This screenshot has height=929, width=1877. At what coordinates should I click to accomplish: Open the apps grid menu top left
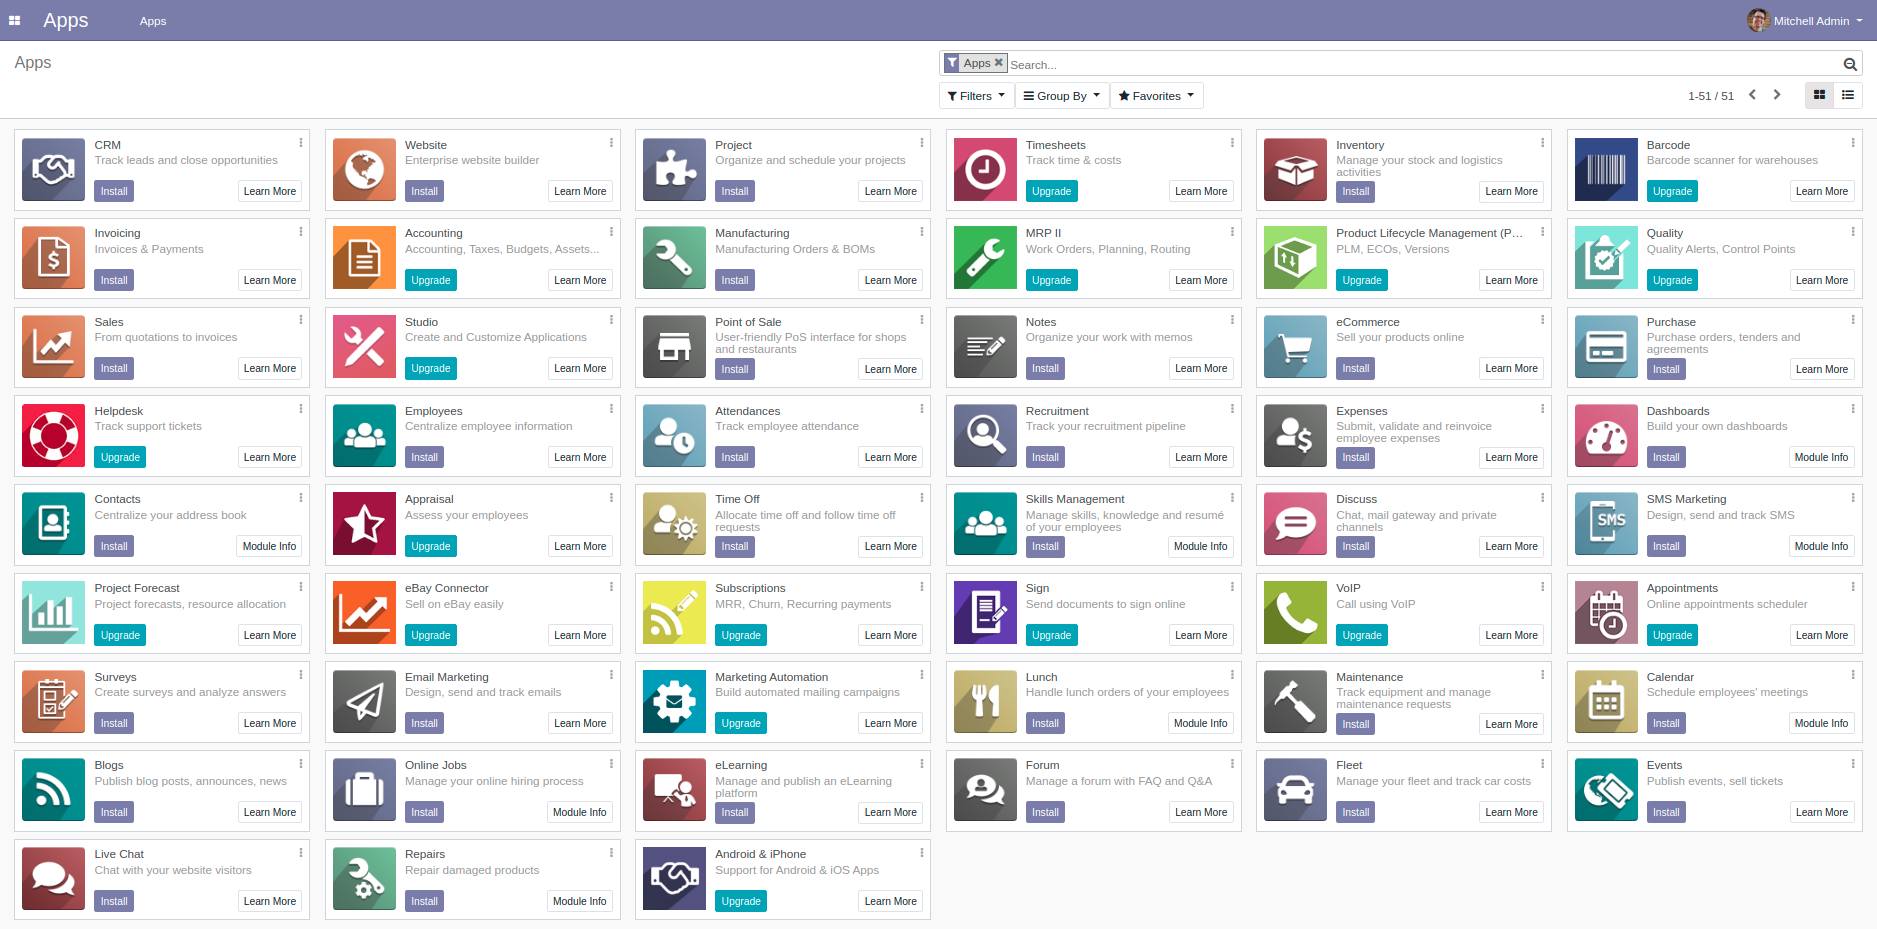tap(14, 19)
